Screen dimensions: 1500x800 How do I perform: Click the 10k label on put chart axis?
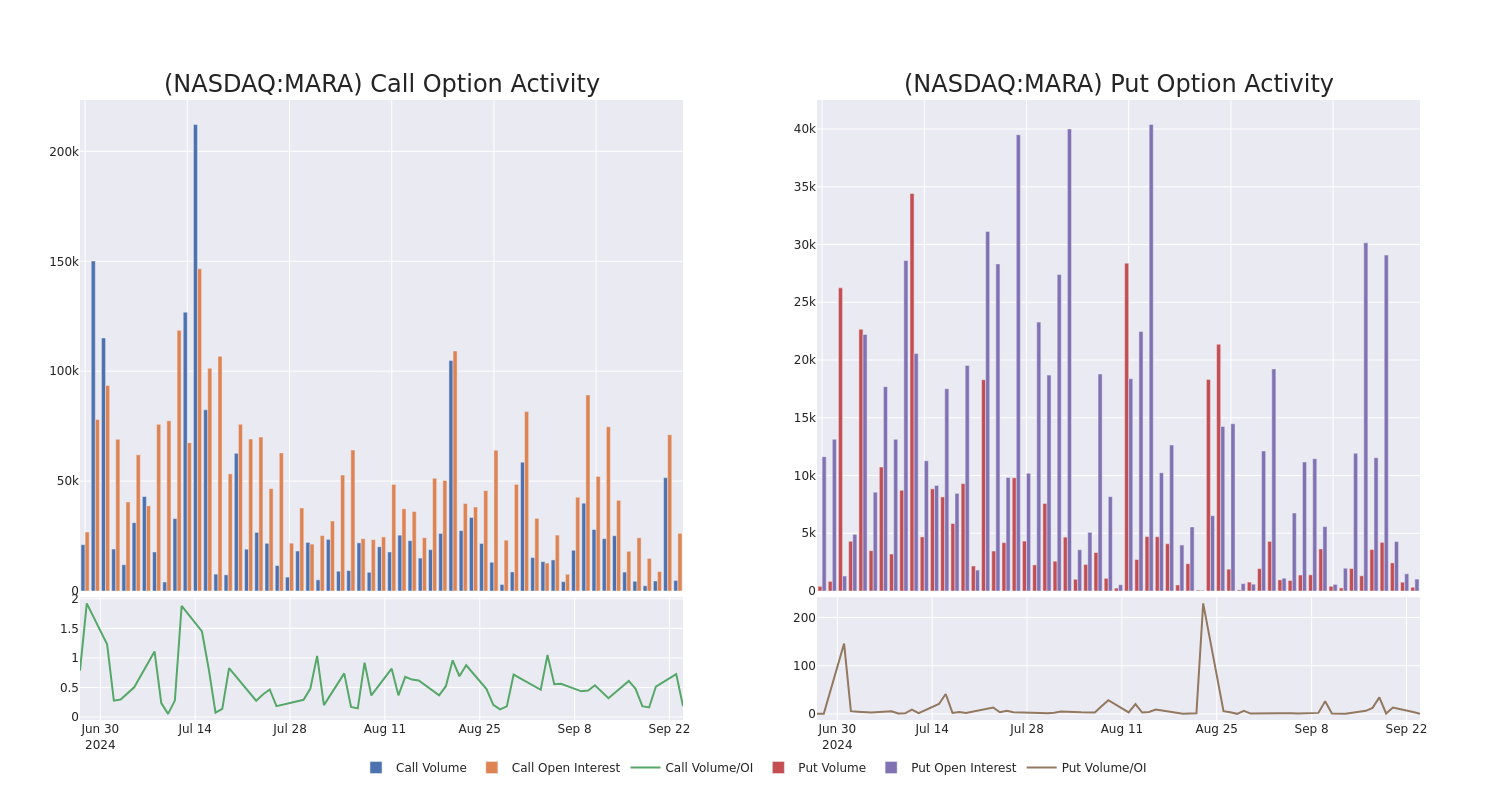pyautogui.click(x=805, y=476)
